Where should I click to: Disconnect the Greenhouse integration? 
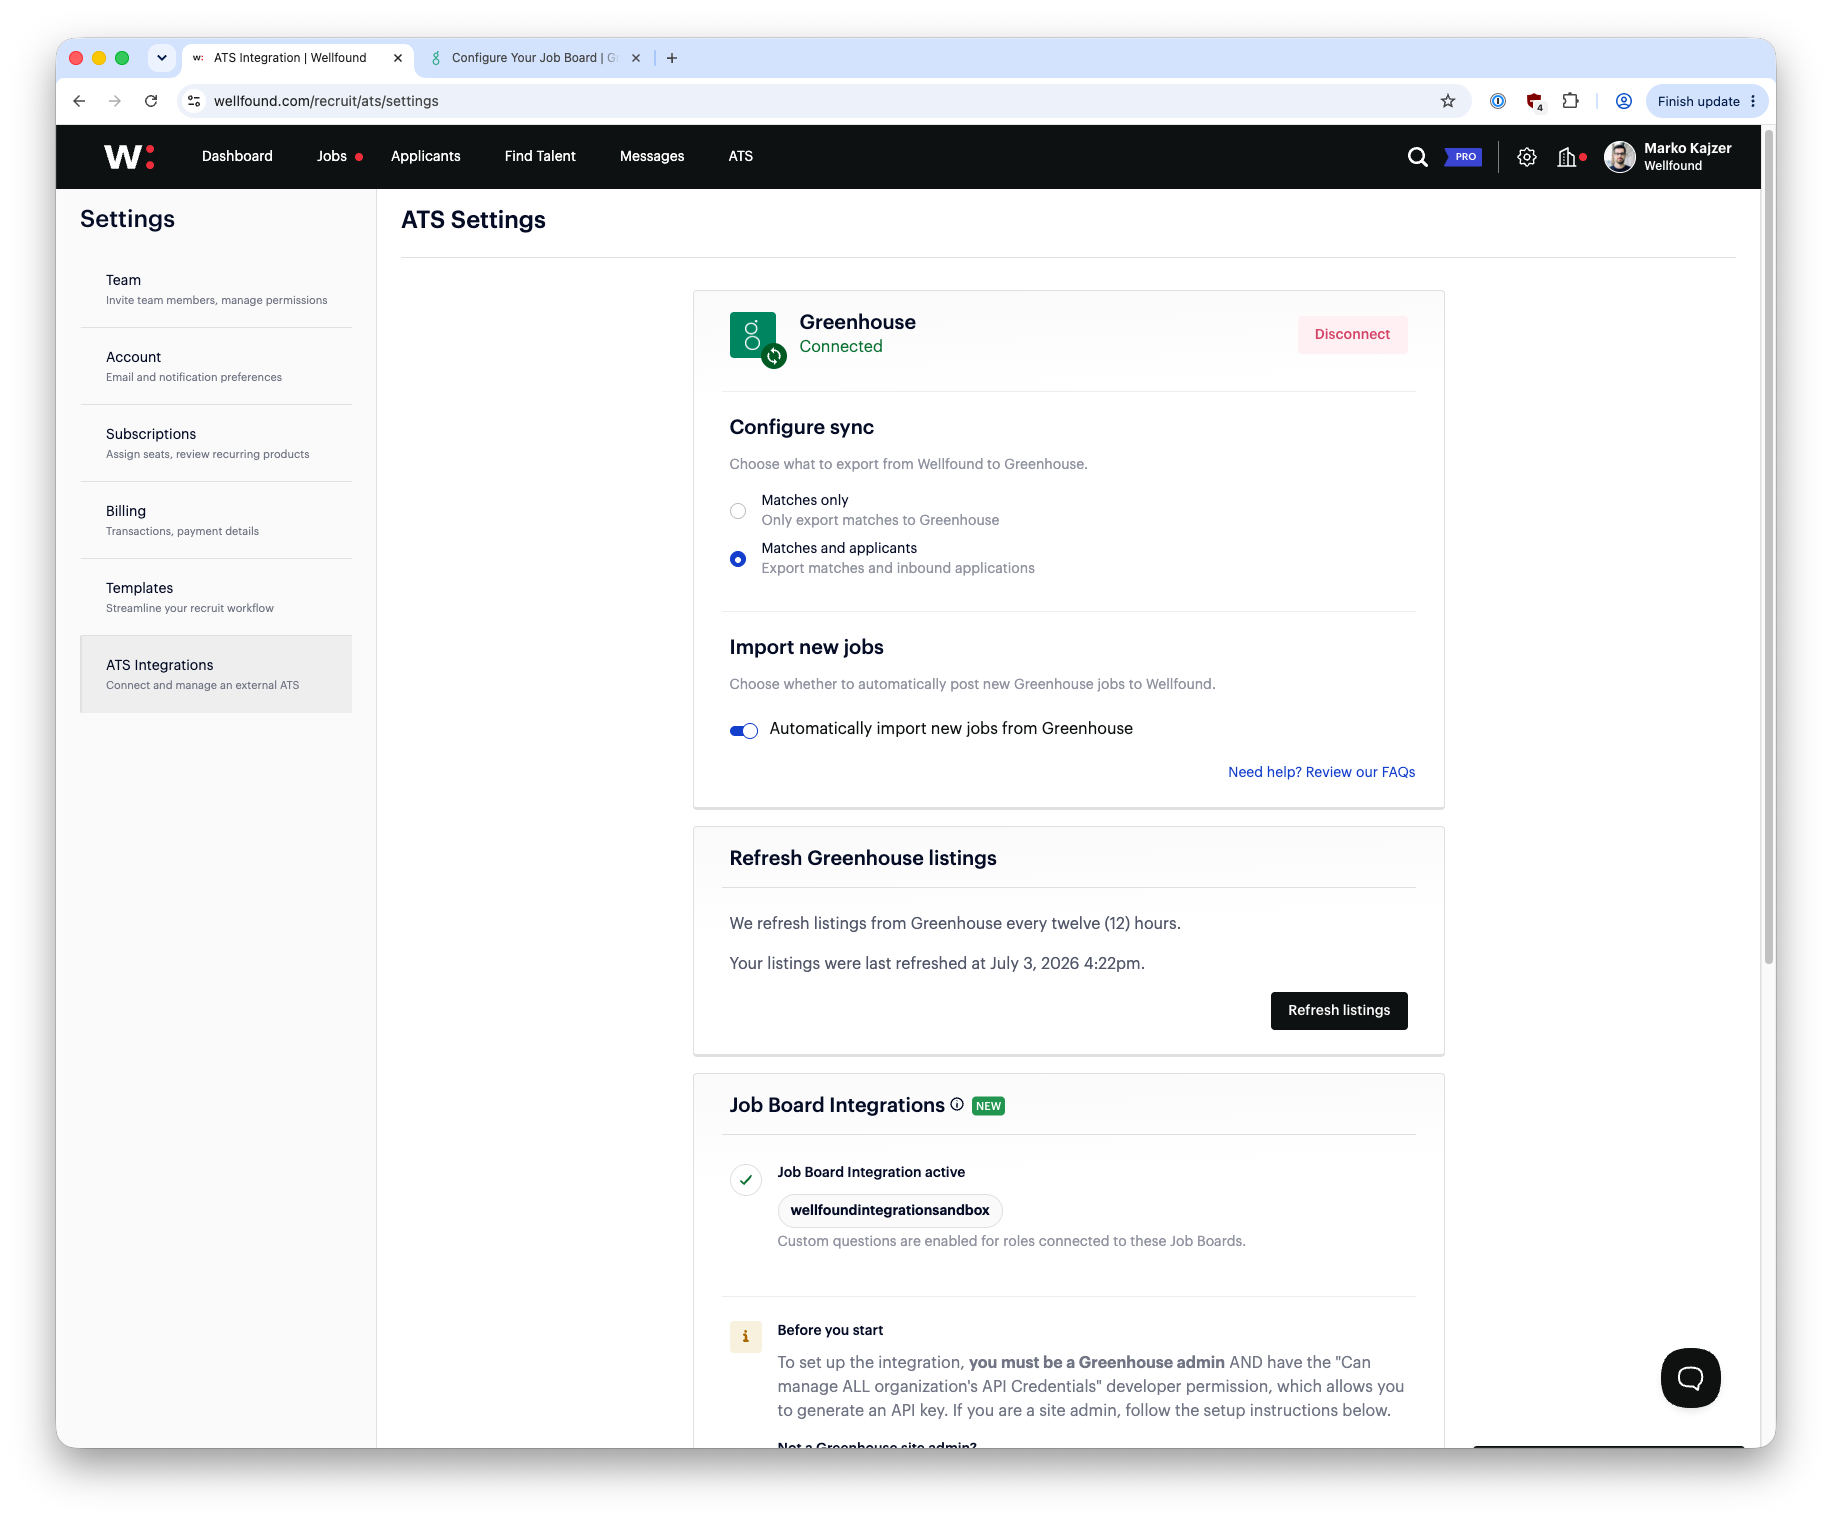[x=1352, y=335]
